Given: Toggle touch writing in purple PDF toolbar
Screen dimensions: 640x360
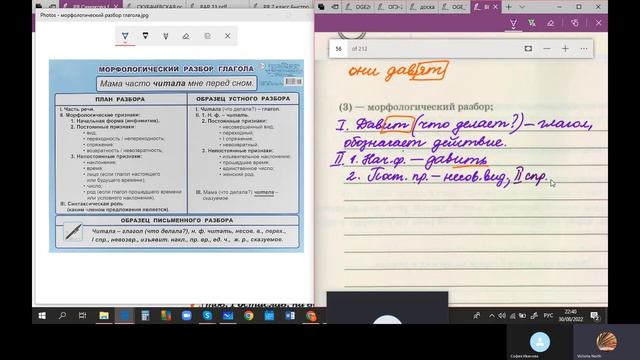Looking at the screenshot, I should [575, 23].
